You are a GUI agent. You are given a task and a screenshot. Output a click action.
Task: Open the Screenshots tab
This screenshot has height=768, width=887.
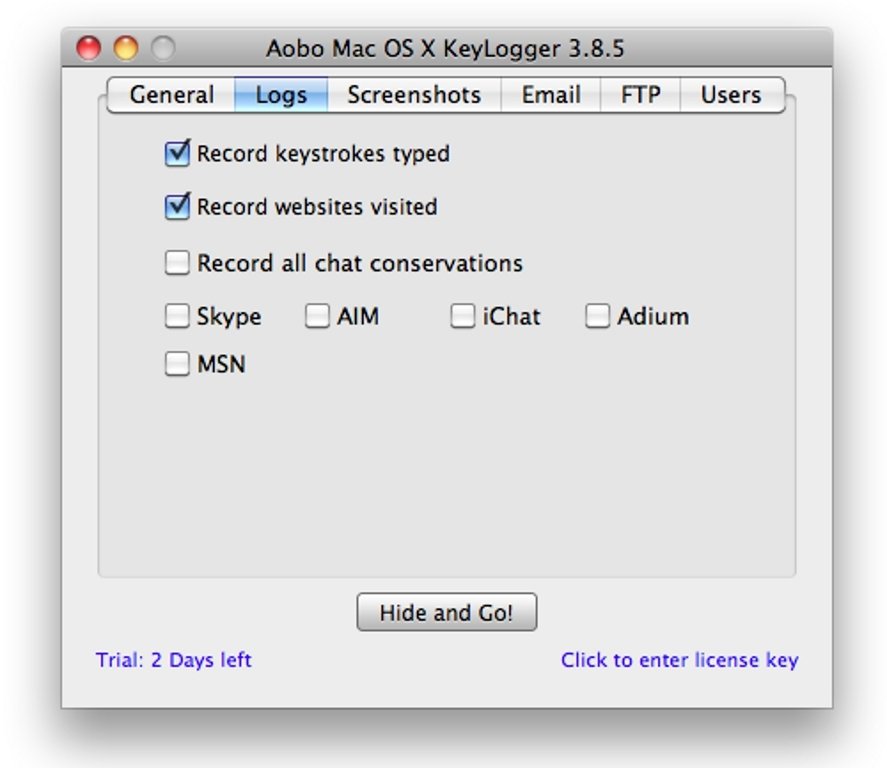[414, 95]
